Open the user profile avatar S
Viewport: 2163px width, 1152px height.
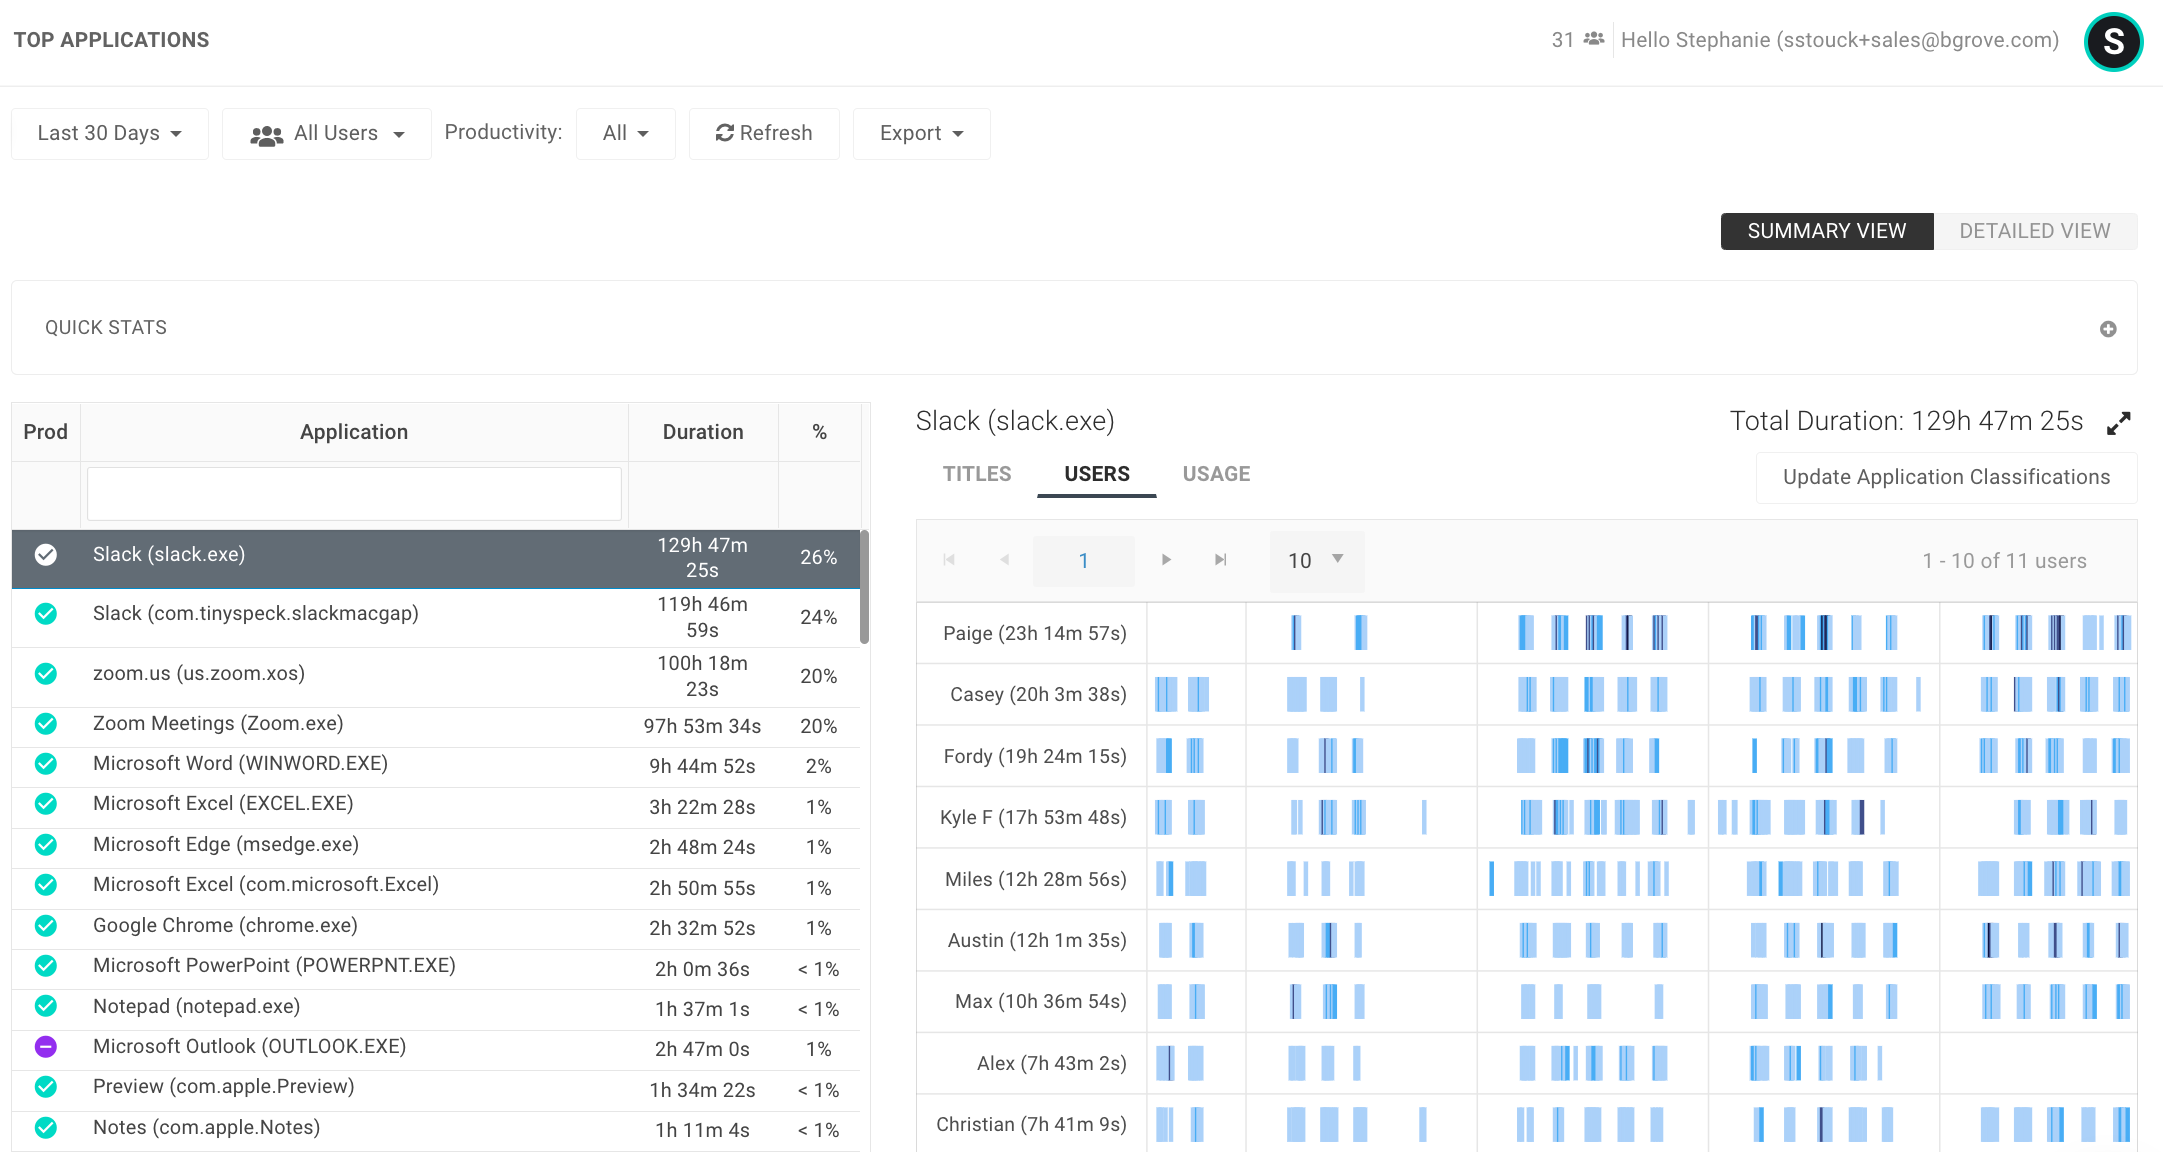click(x=2113, y=42)
